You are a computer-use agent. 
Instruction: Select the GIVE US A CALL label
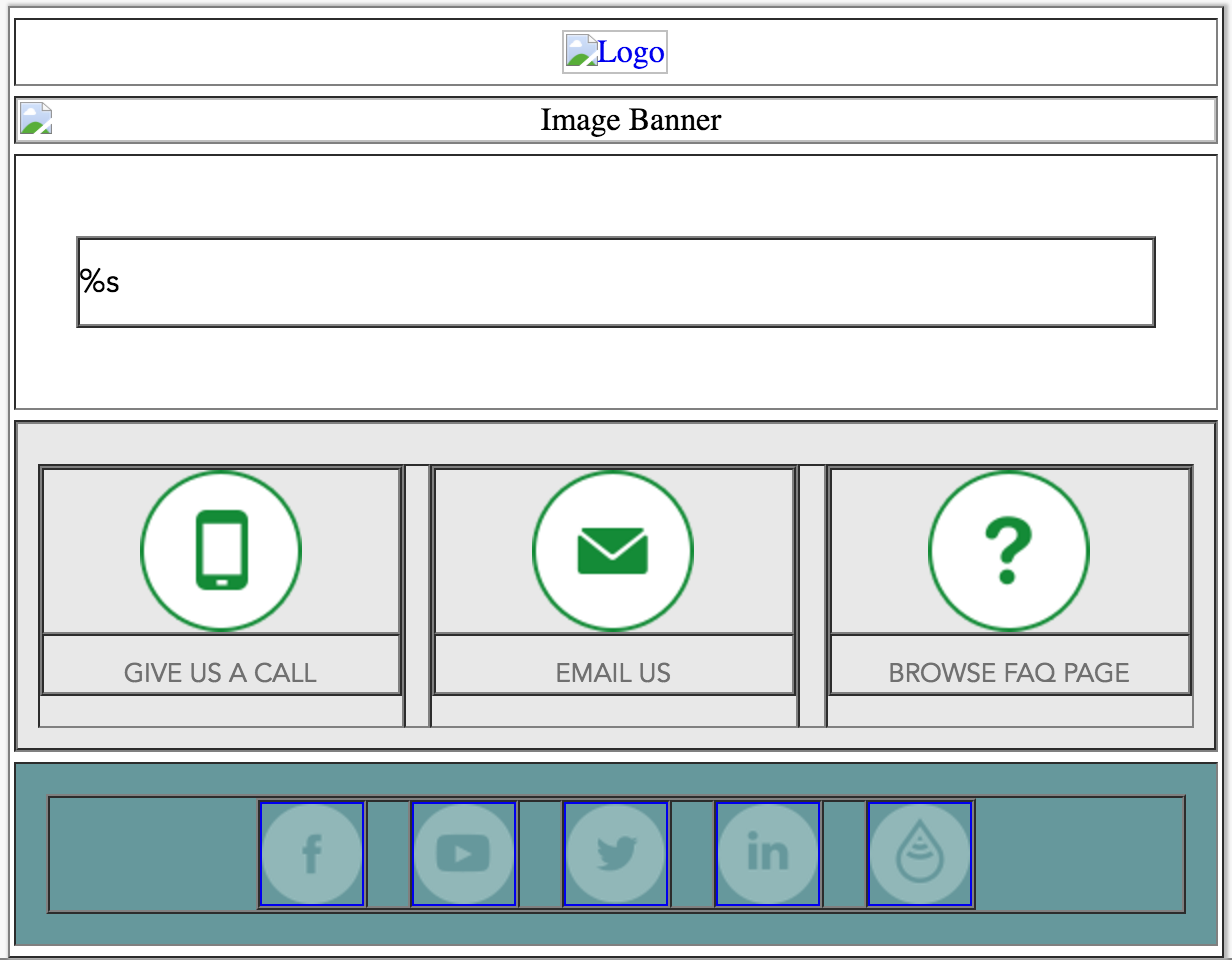point(220,673)
